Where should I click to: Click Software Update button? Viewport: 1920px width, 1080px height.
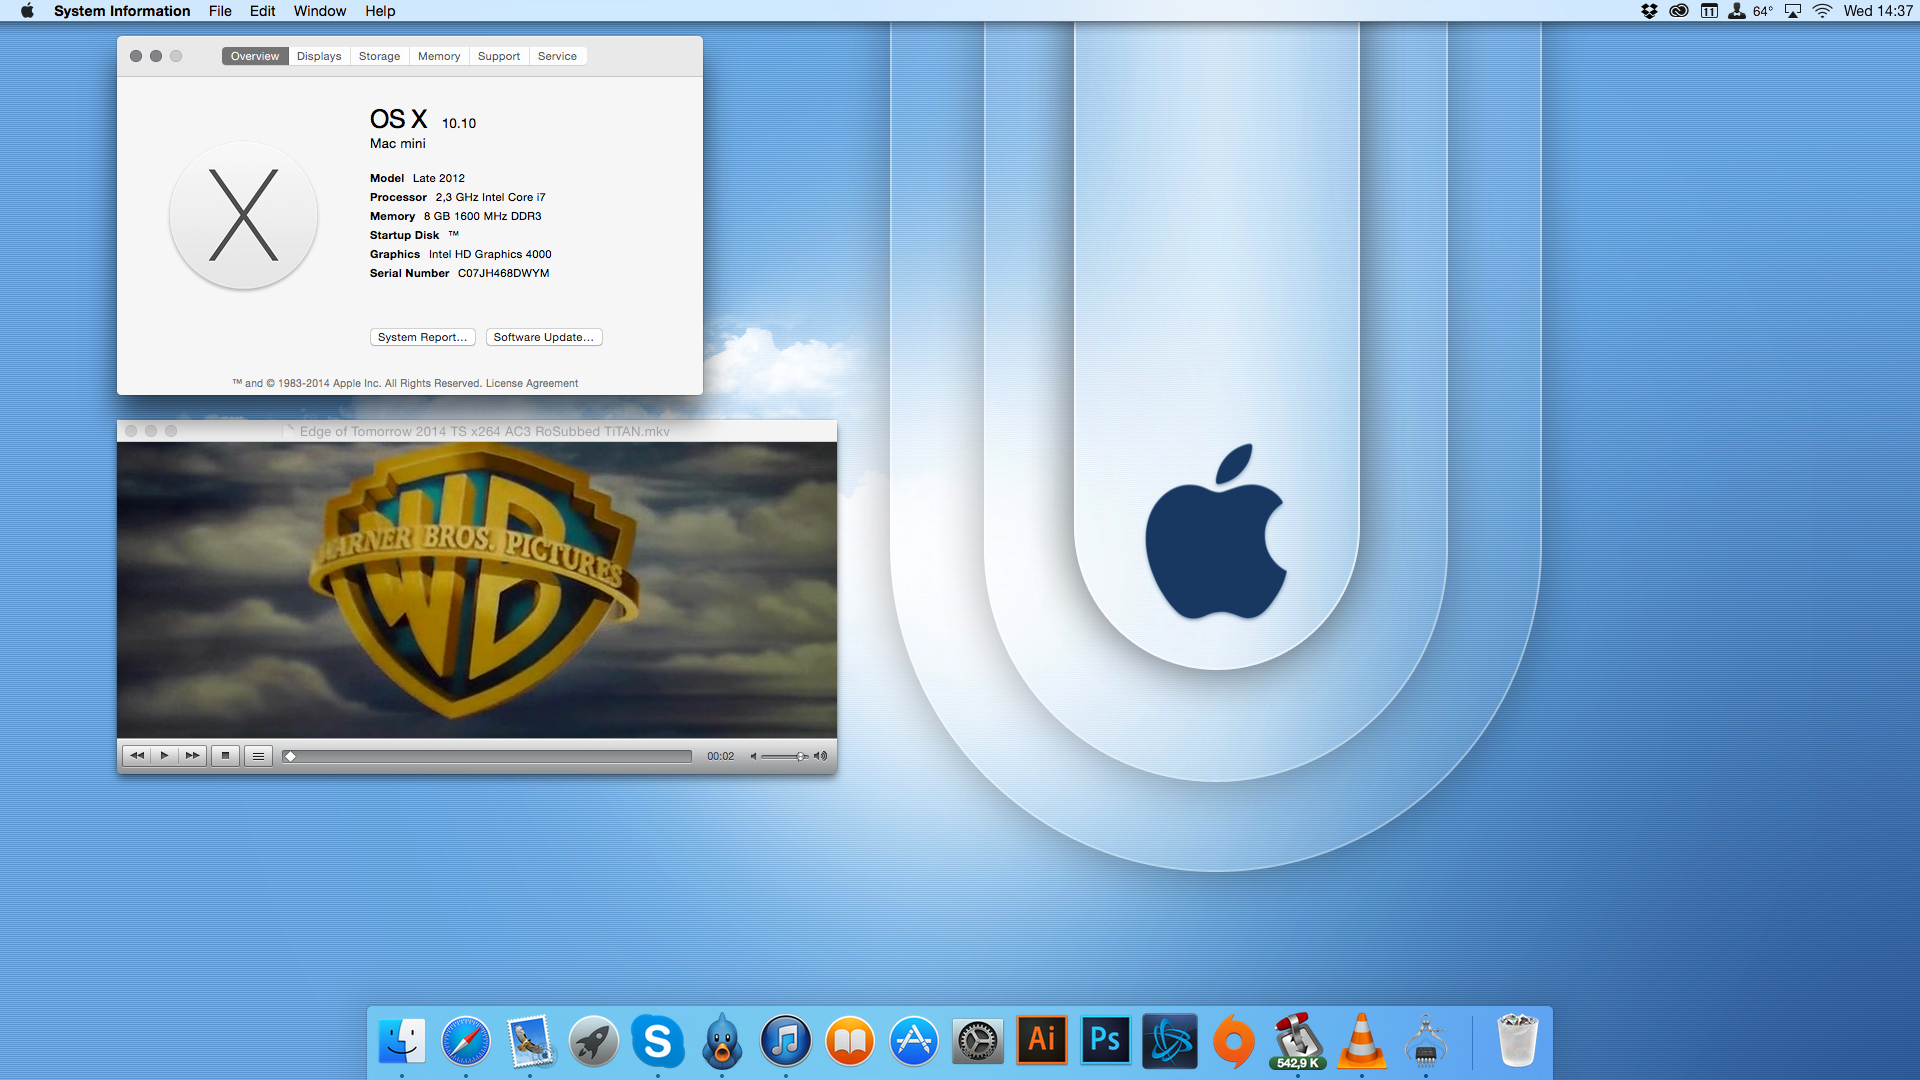pyautogui.click(x=543, y=336)
